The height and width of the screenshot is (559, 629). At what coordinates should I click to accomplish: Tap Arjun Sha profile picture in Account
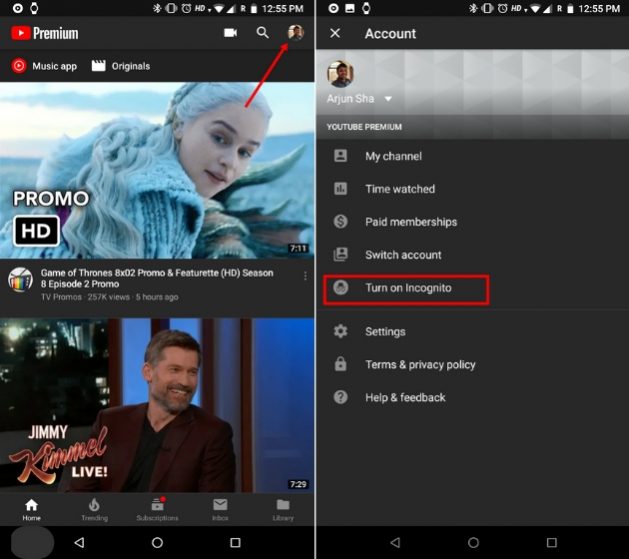pyautogui.click(x=340, y=74)
